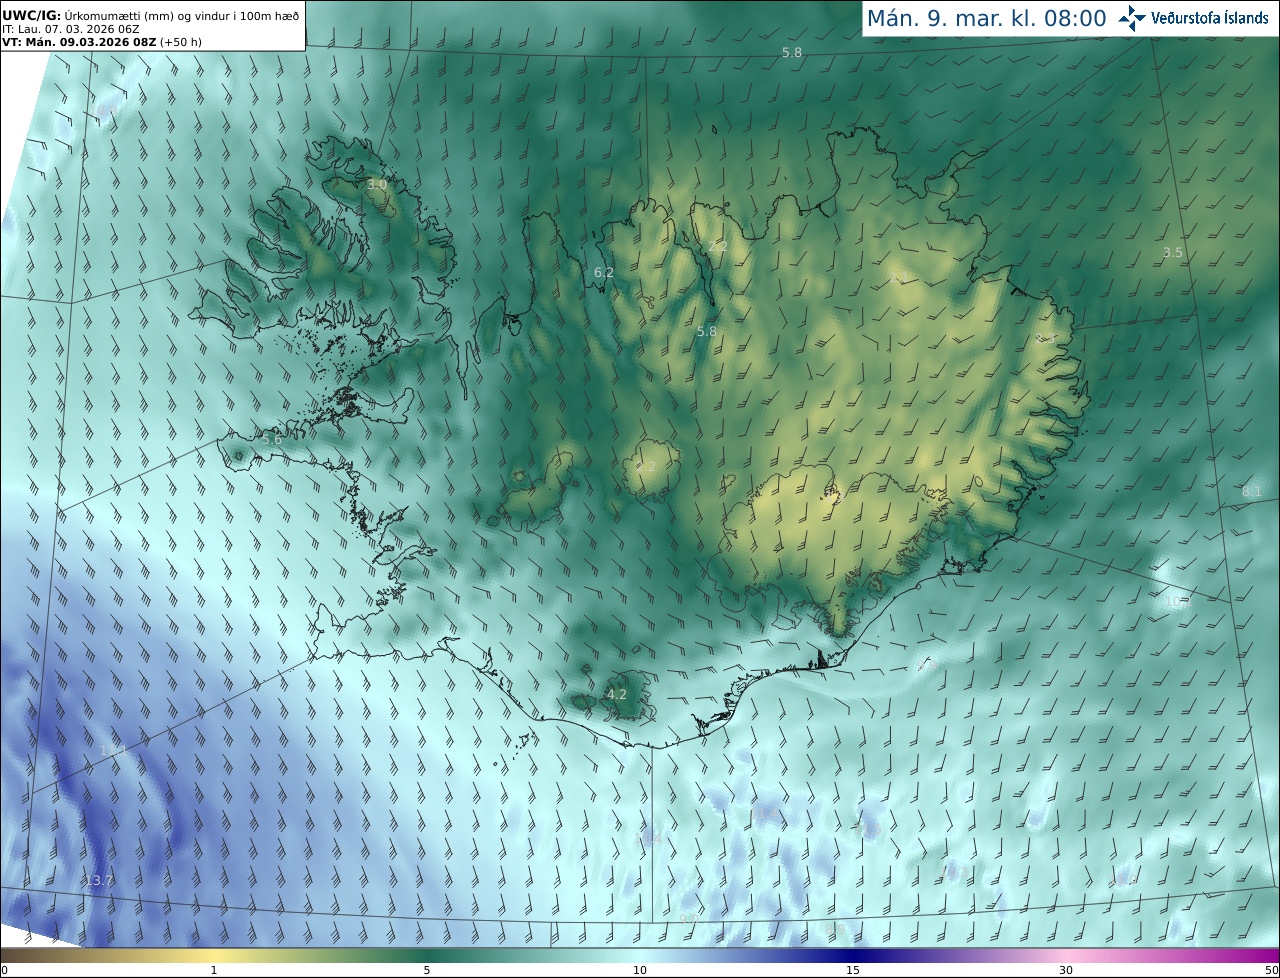
Task: Click the magenta colour scale segment at 30
Action: (x=1065, y=955)
